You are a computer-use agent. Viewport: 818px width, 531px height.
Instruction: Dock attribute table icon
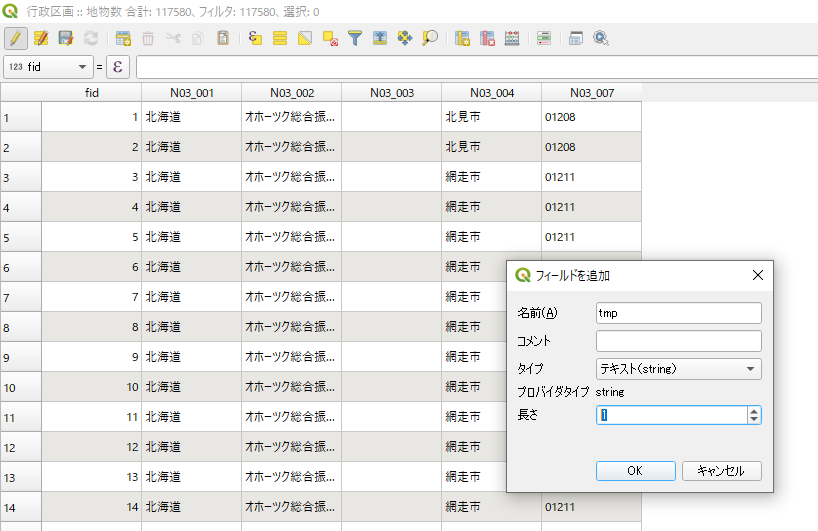[576, 38]
